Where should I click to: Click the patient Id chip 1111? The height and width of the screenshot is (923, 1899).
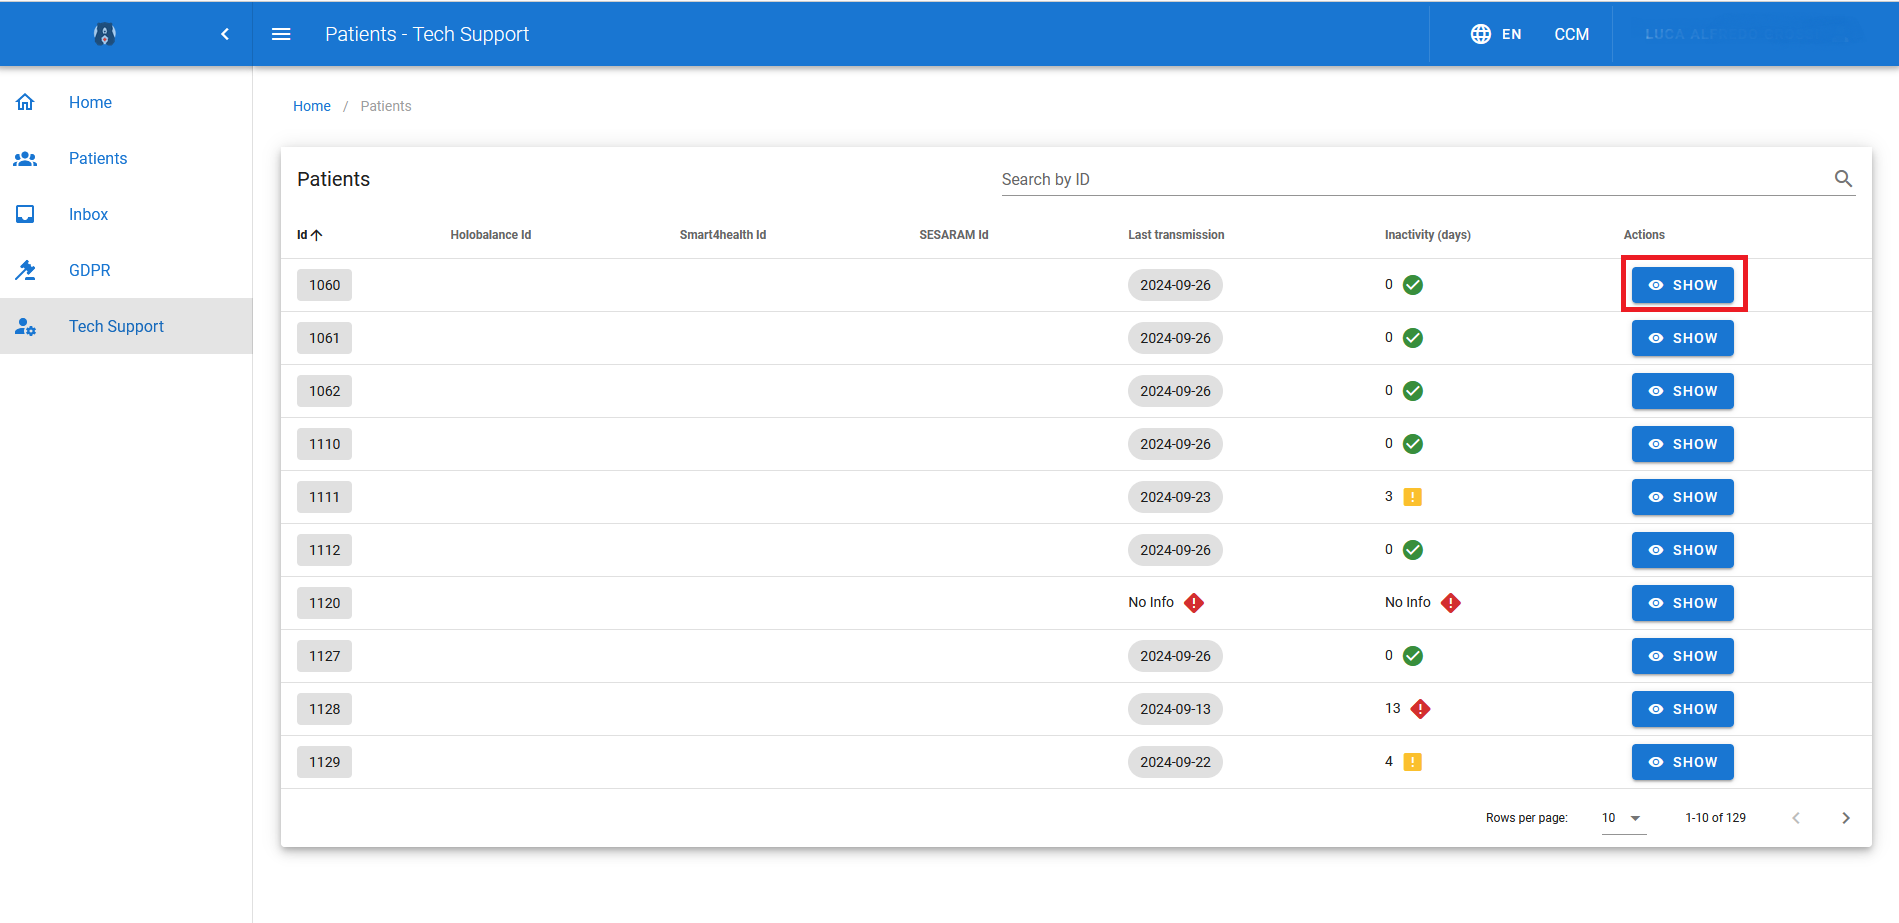[x=324, y=497]
